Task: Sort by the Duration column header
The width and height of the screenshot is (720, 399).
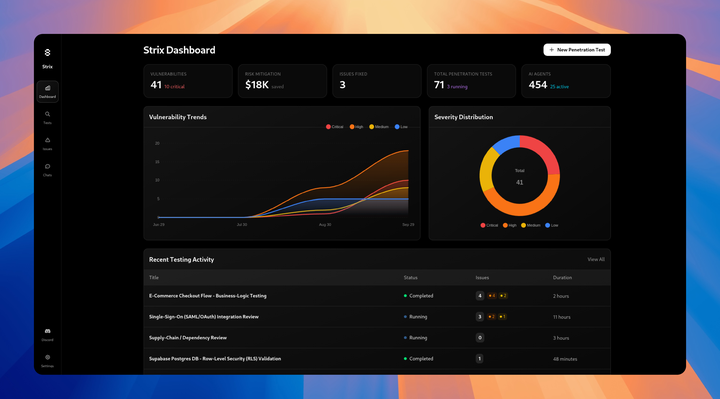Action: (562, 277)
